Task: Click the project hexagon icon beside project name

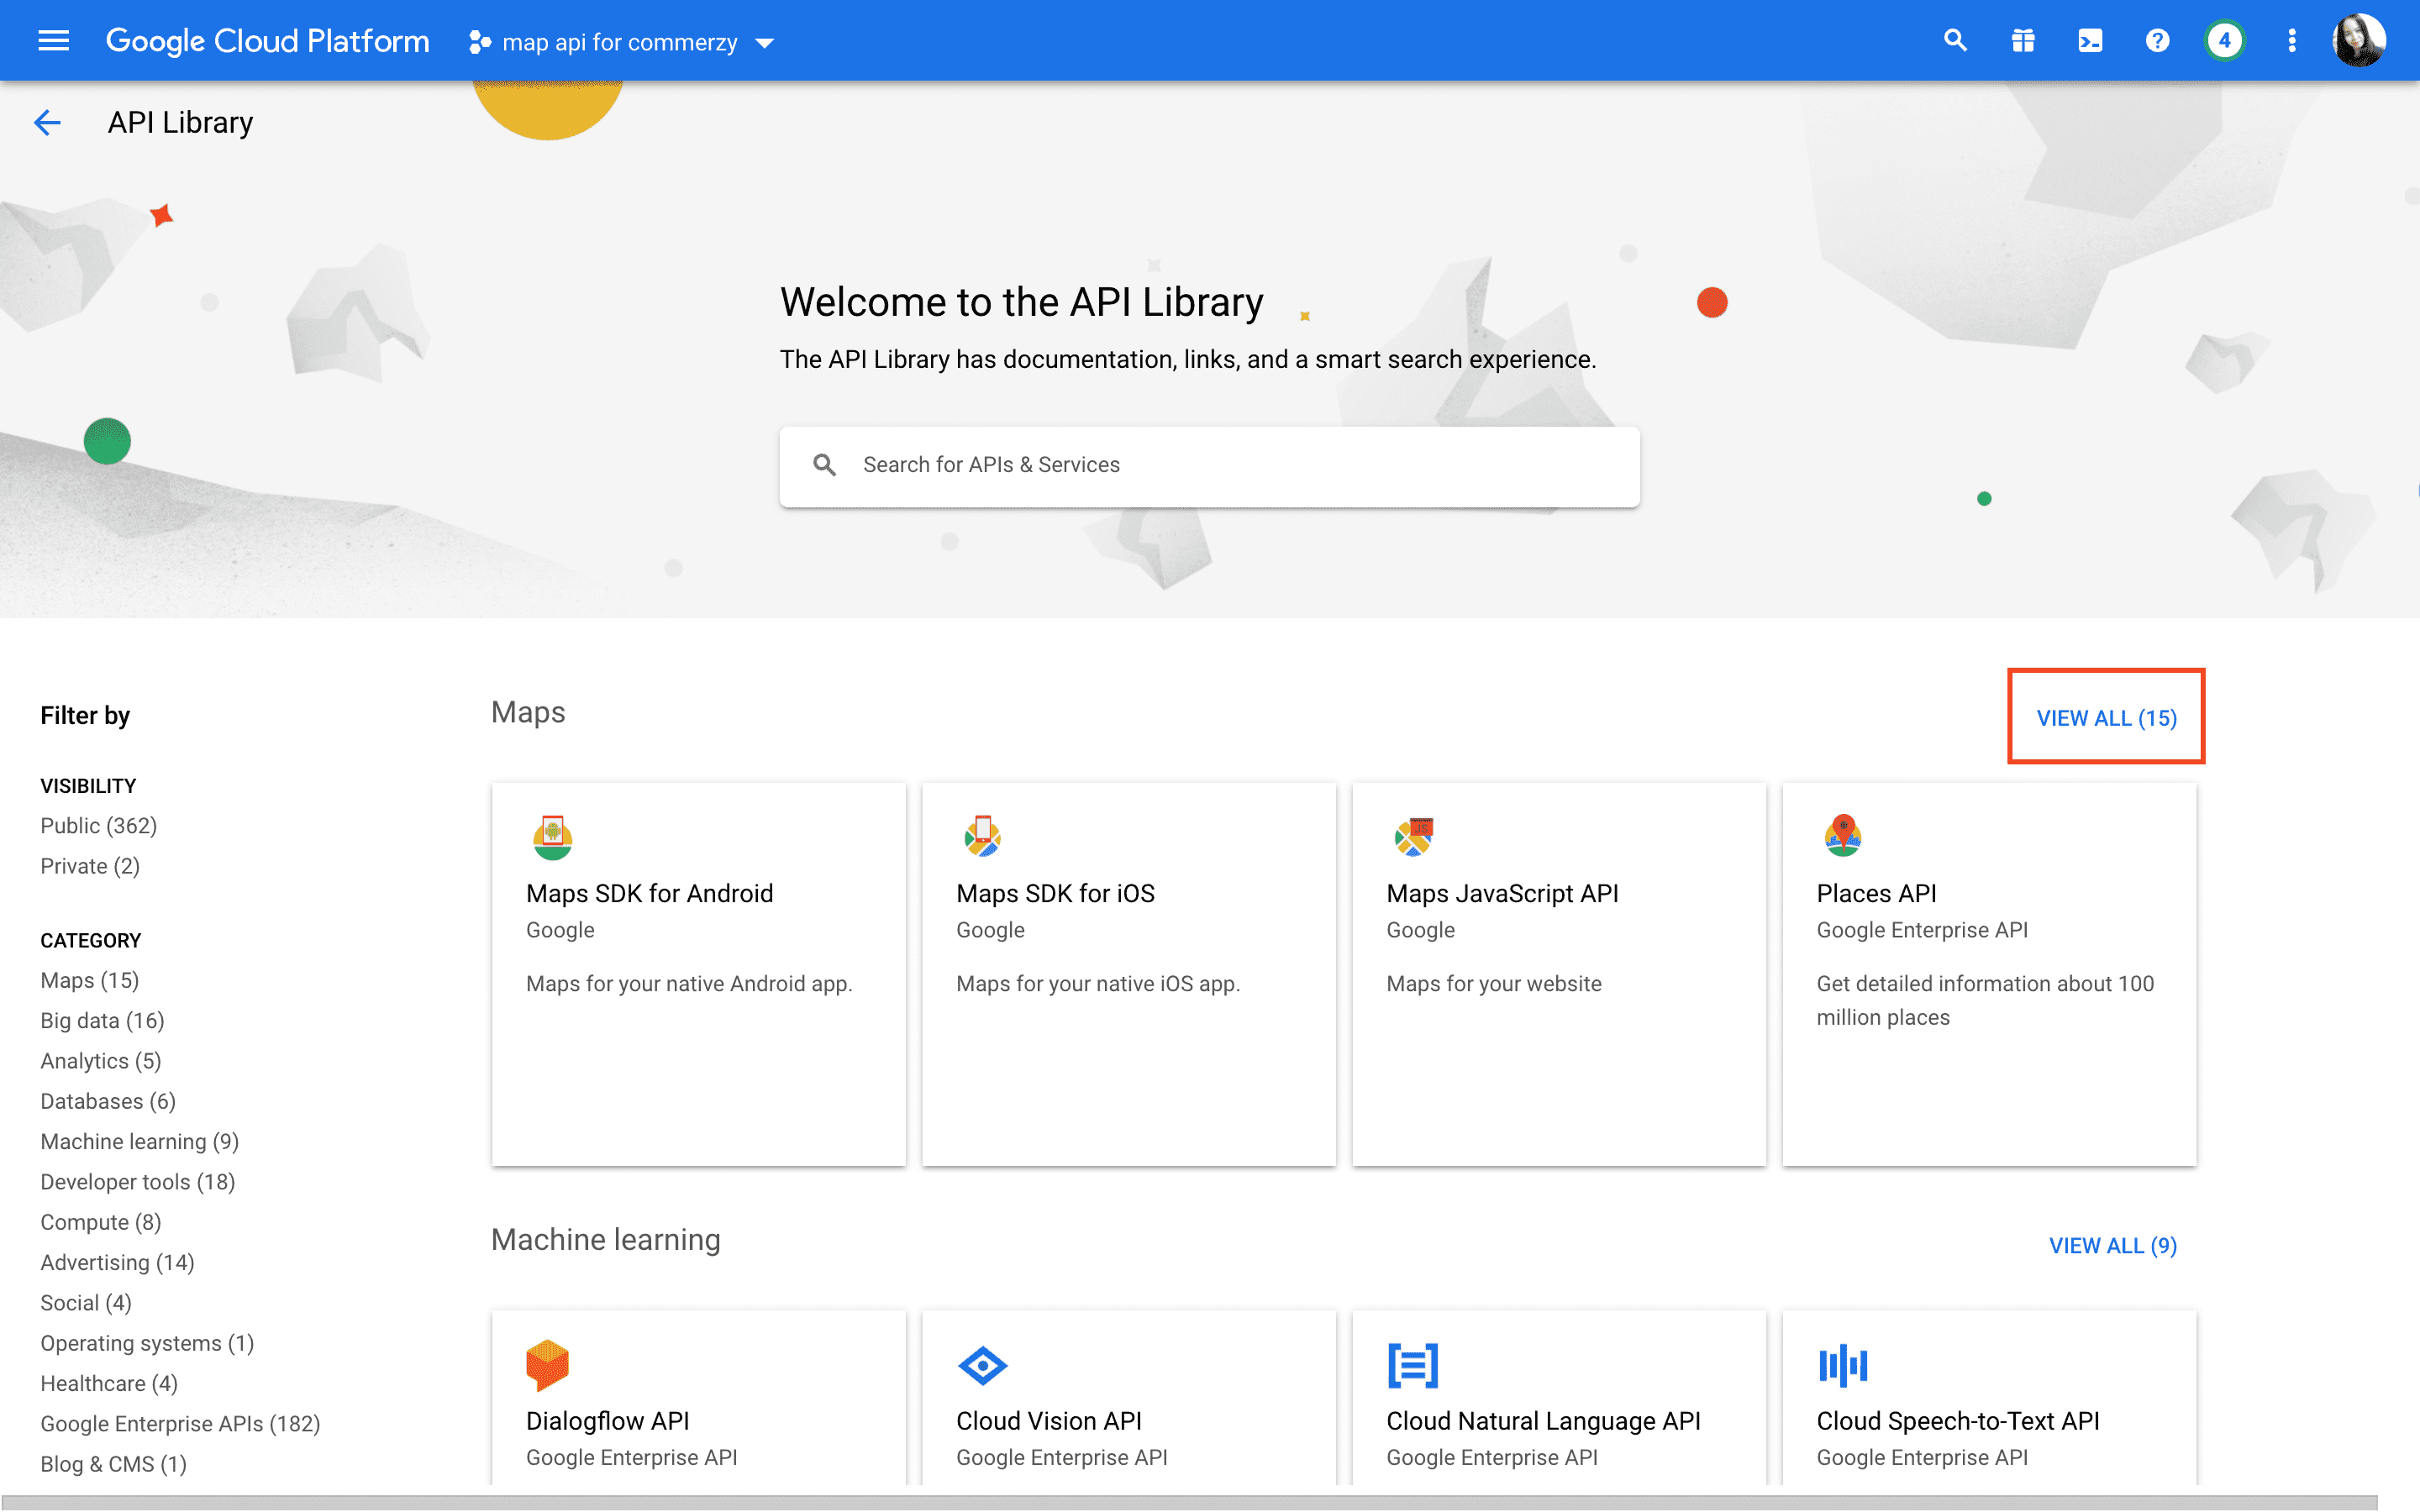Action: pyautogui.click(x=480, y=42)
